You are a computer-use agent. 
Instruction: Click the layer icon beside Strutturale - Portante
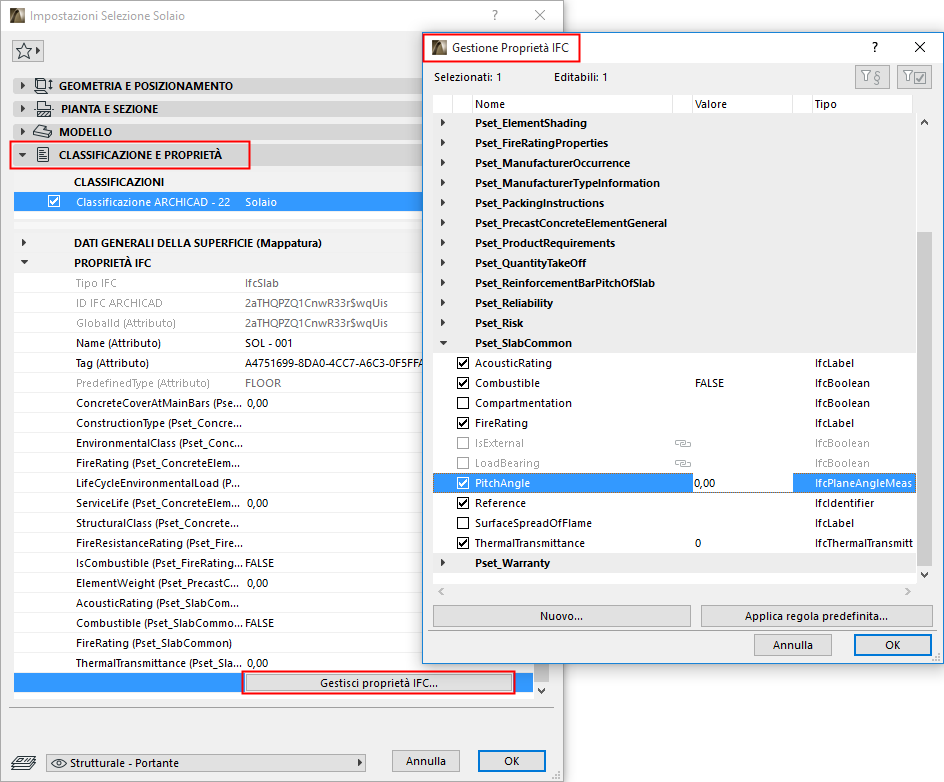(x=23, y=763)
